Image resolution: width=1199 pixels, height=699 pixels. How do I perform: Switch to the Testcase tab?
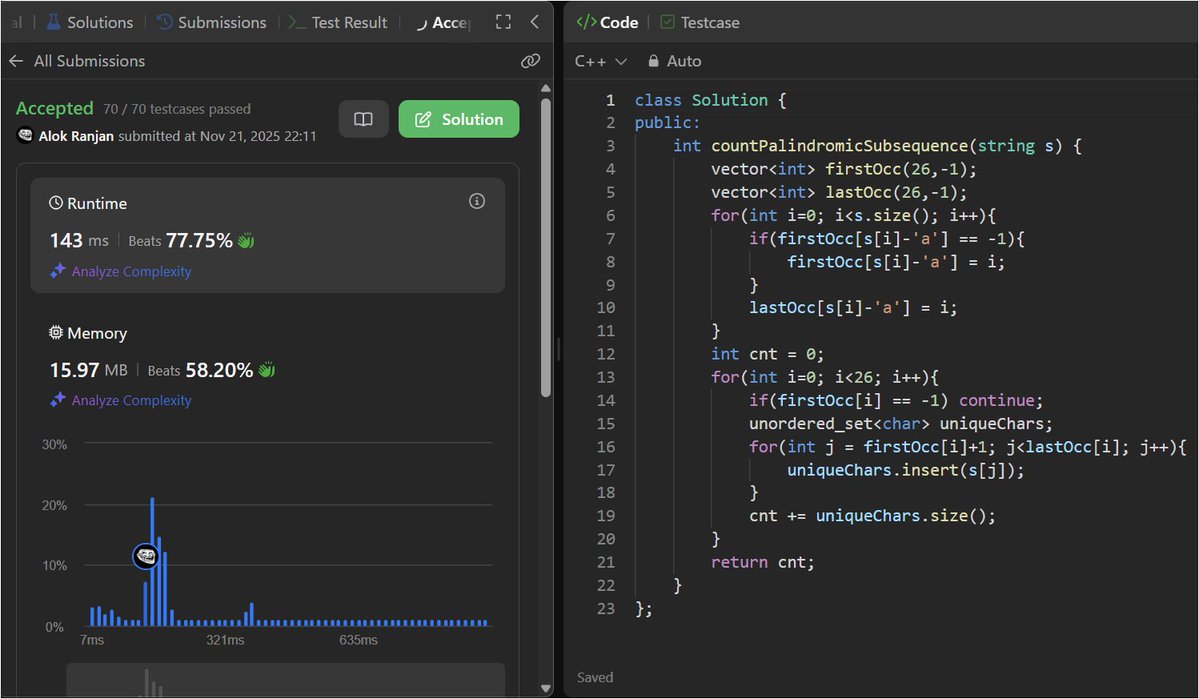coord(709,21)
